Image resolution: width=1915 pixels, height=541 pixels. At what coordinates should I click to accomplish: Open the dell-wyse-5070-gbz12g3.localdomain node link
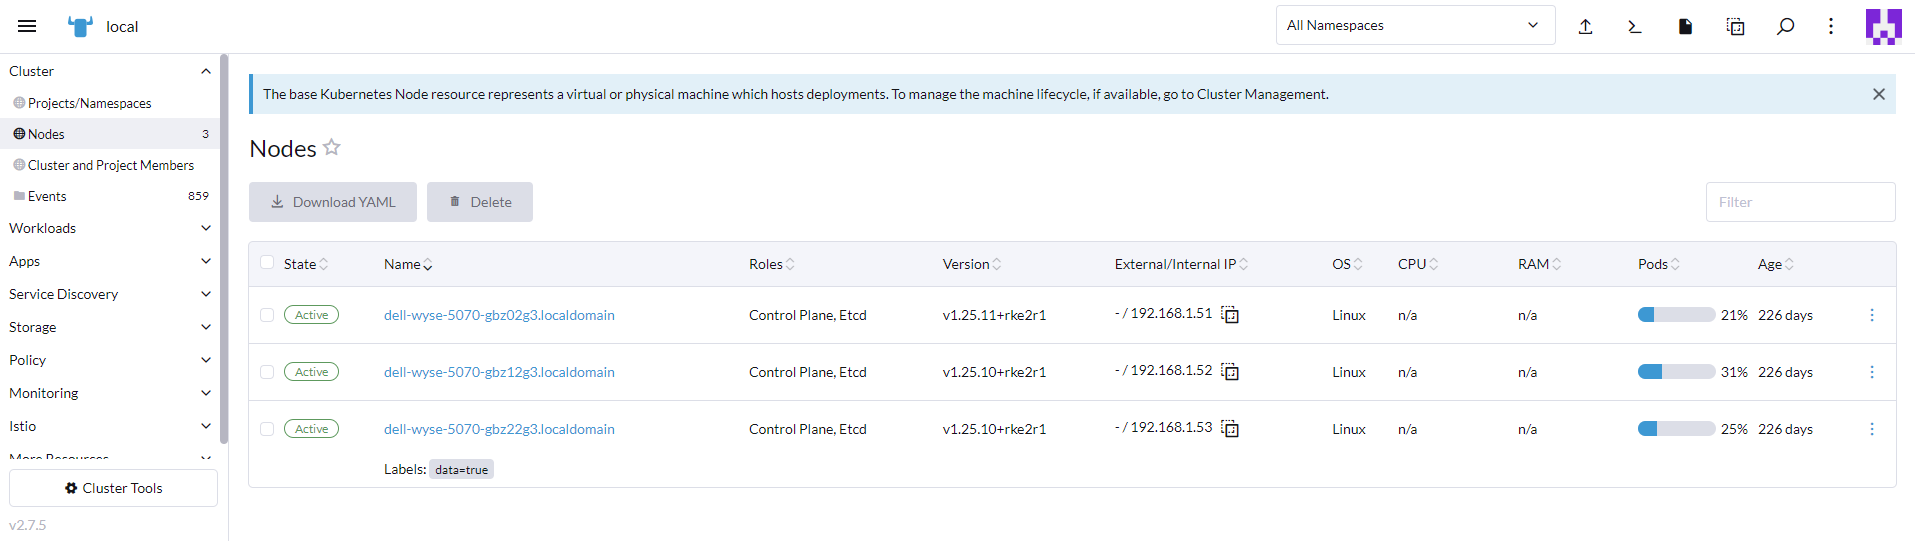(x=499, y=372)
